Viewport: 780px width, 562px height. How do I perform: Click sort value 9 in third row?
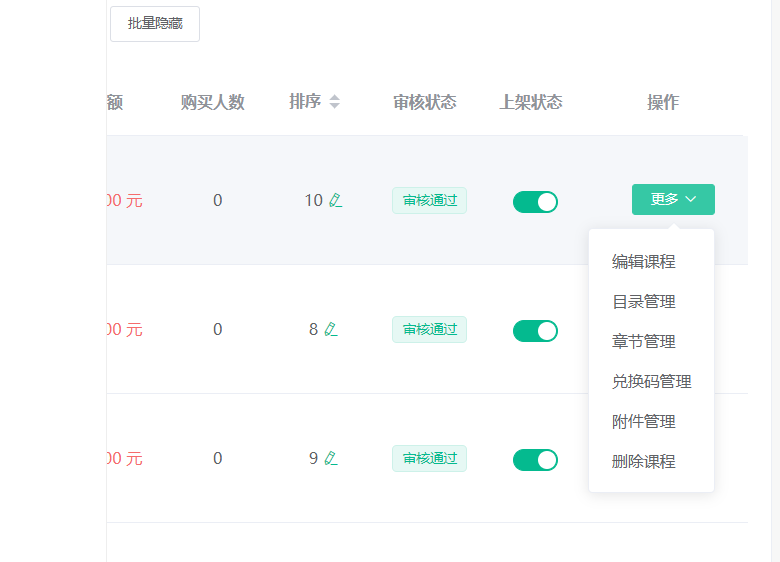coord(313,458)
